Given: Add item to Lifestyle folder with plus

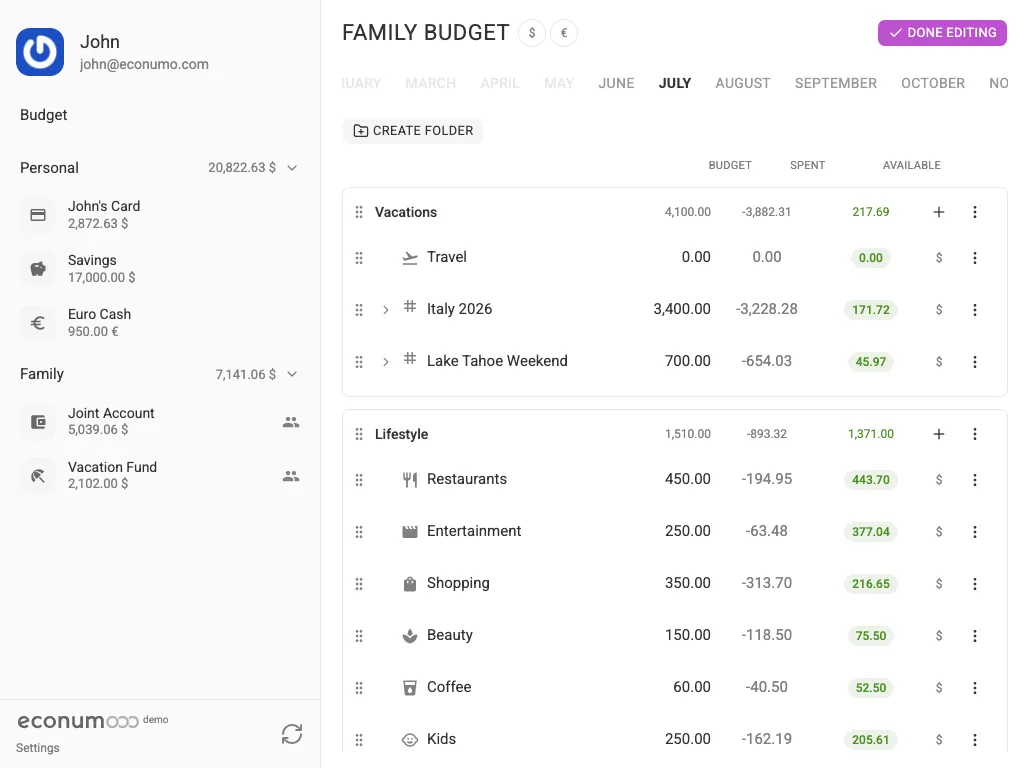Looking at the screenshot, I should click(x=938, y=434).
